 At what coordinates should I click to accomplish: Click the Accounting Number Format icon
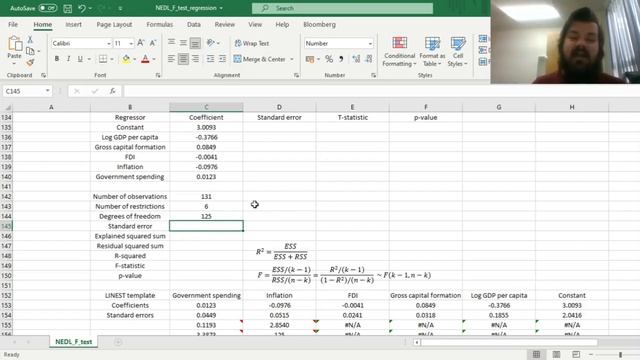310,60
